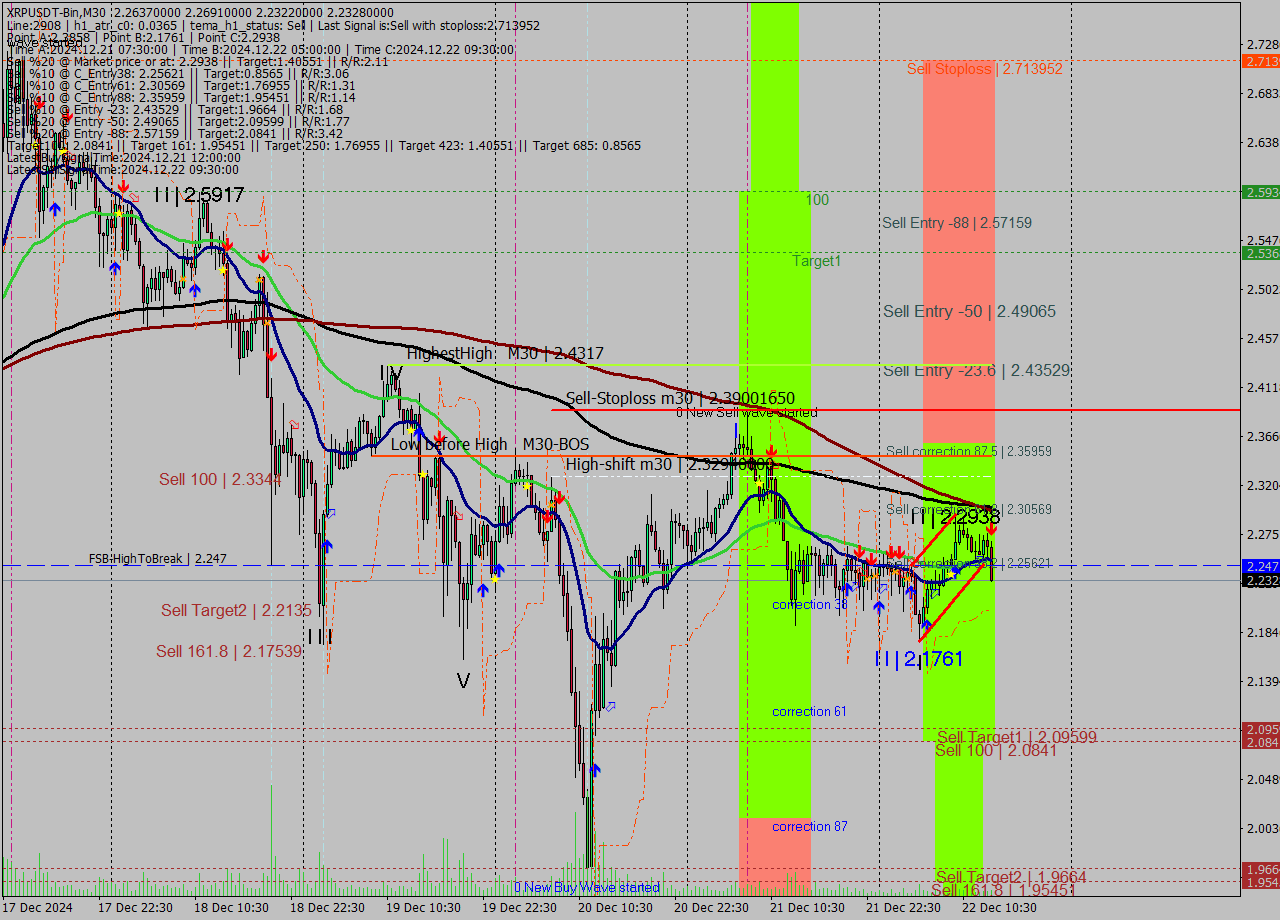Select the 21 Dec 22:30 time label
The width and height of the screenshot is (1280, 920).
tap(903, 908)
